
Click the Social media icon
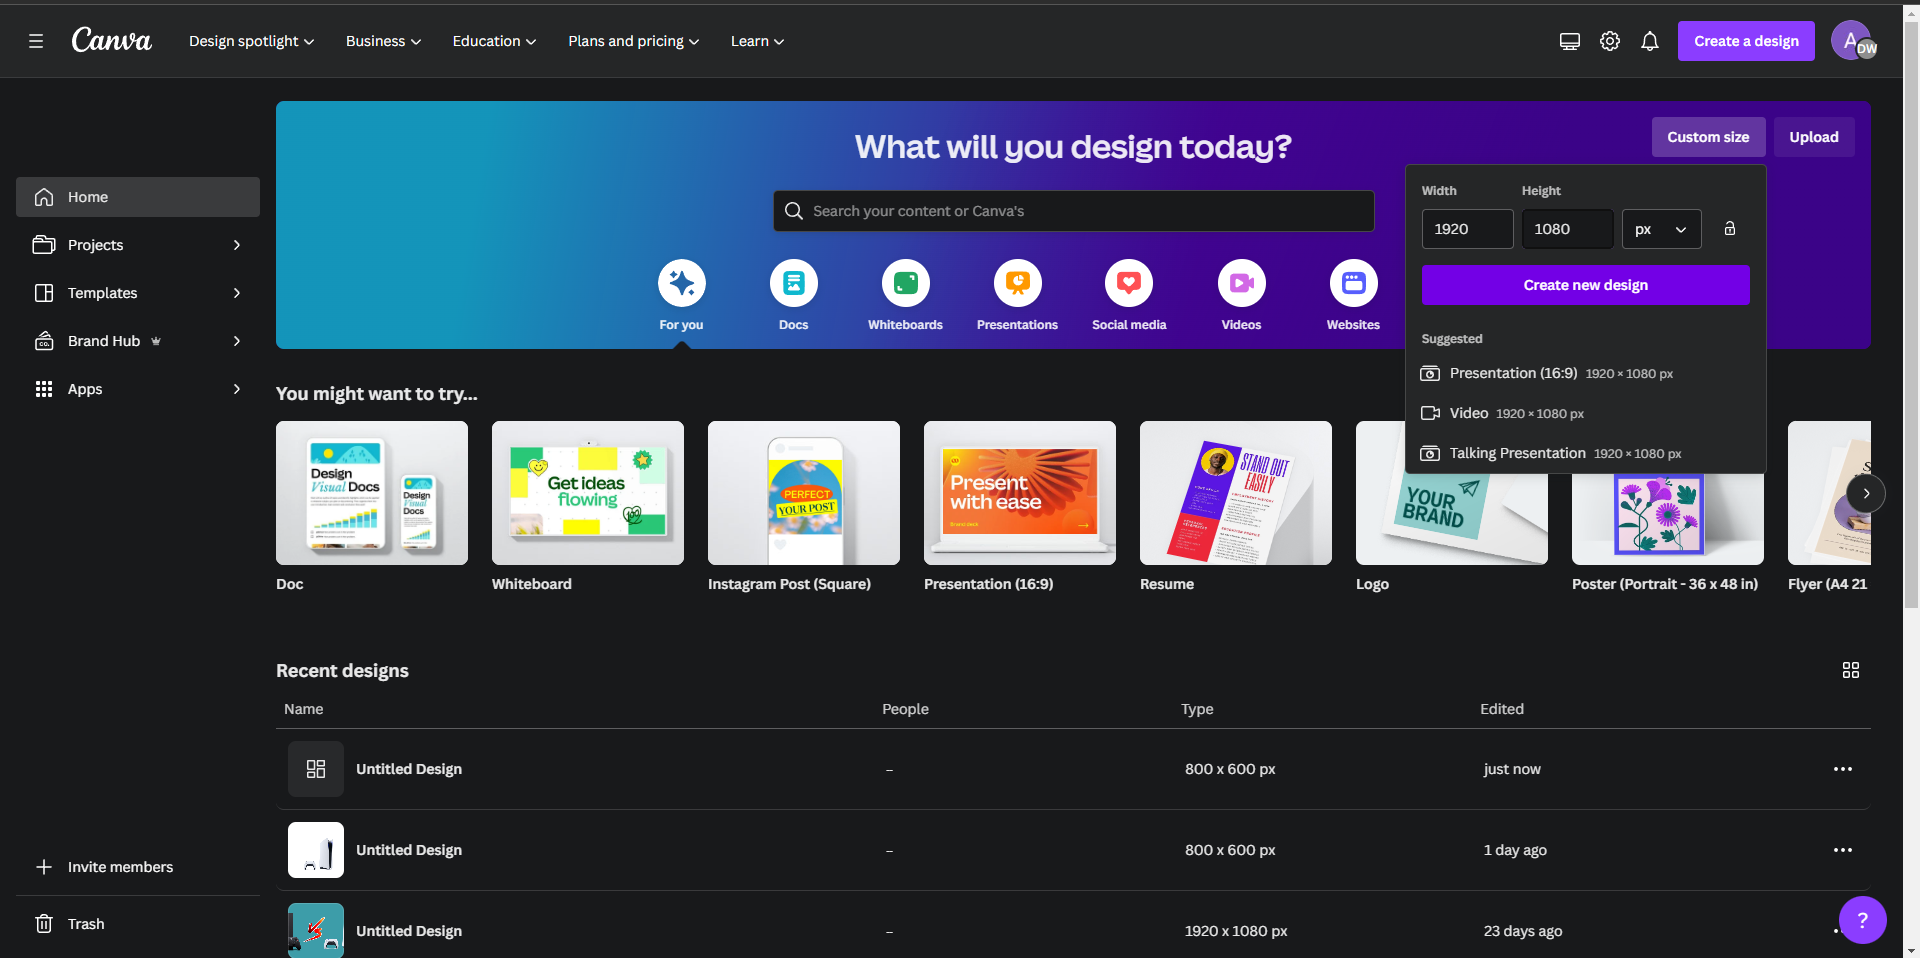tap(1129, 283)
